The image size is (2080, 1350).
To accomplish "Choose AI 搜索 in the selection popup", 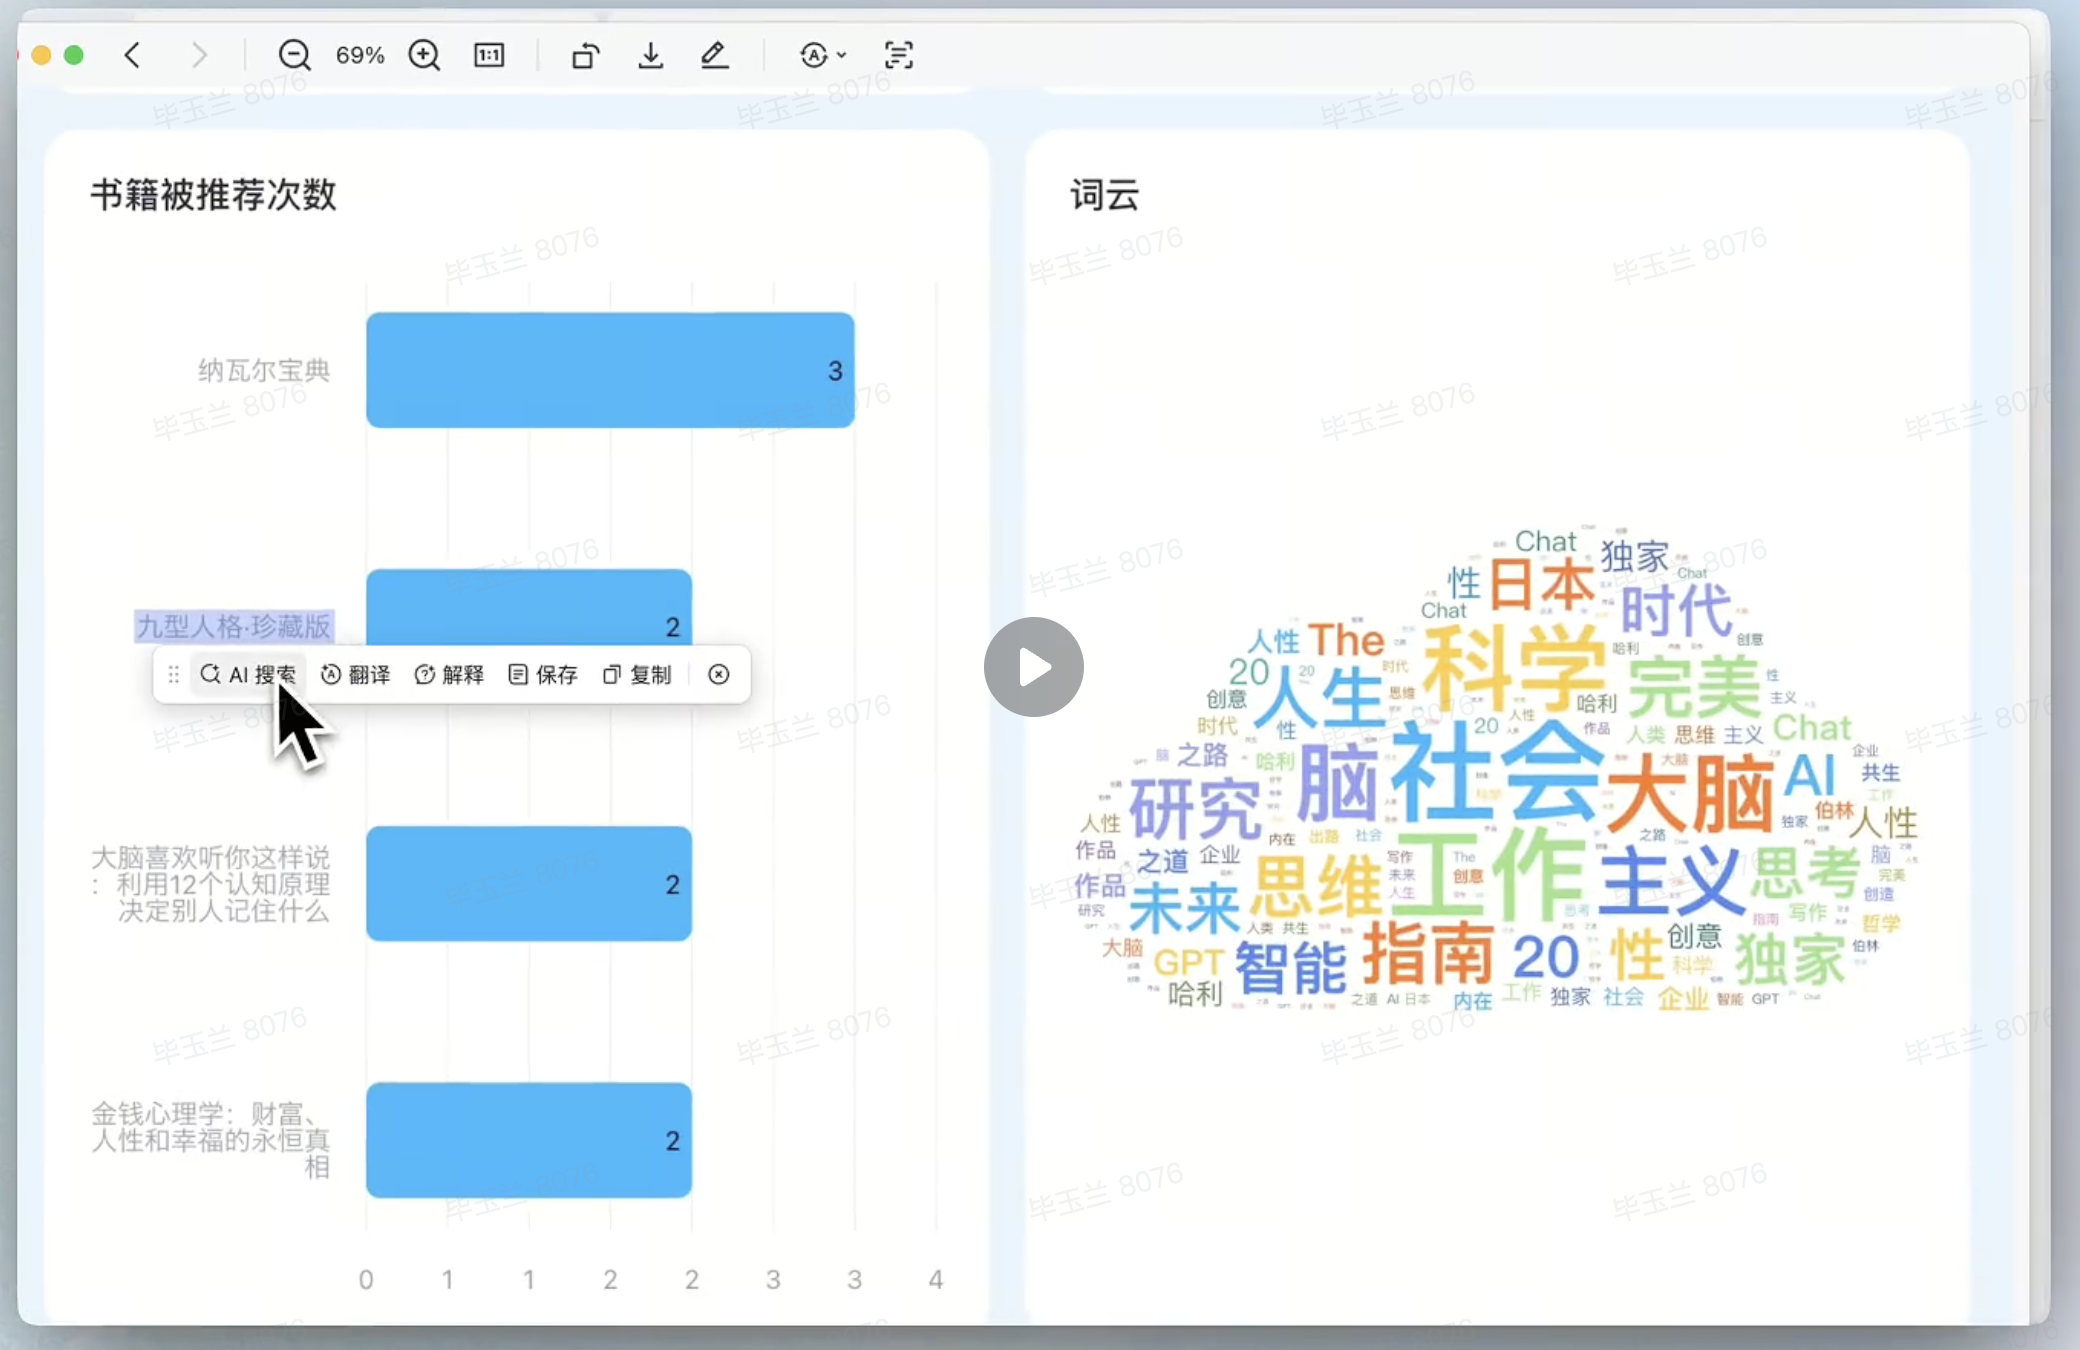I will [248, 675].
